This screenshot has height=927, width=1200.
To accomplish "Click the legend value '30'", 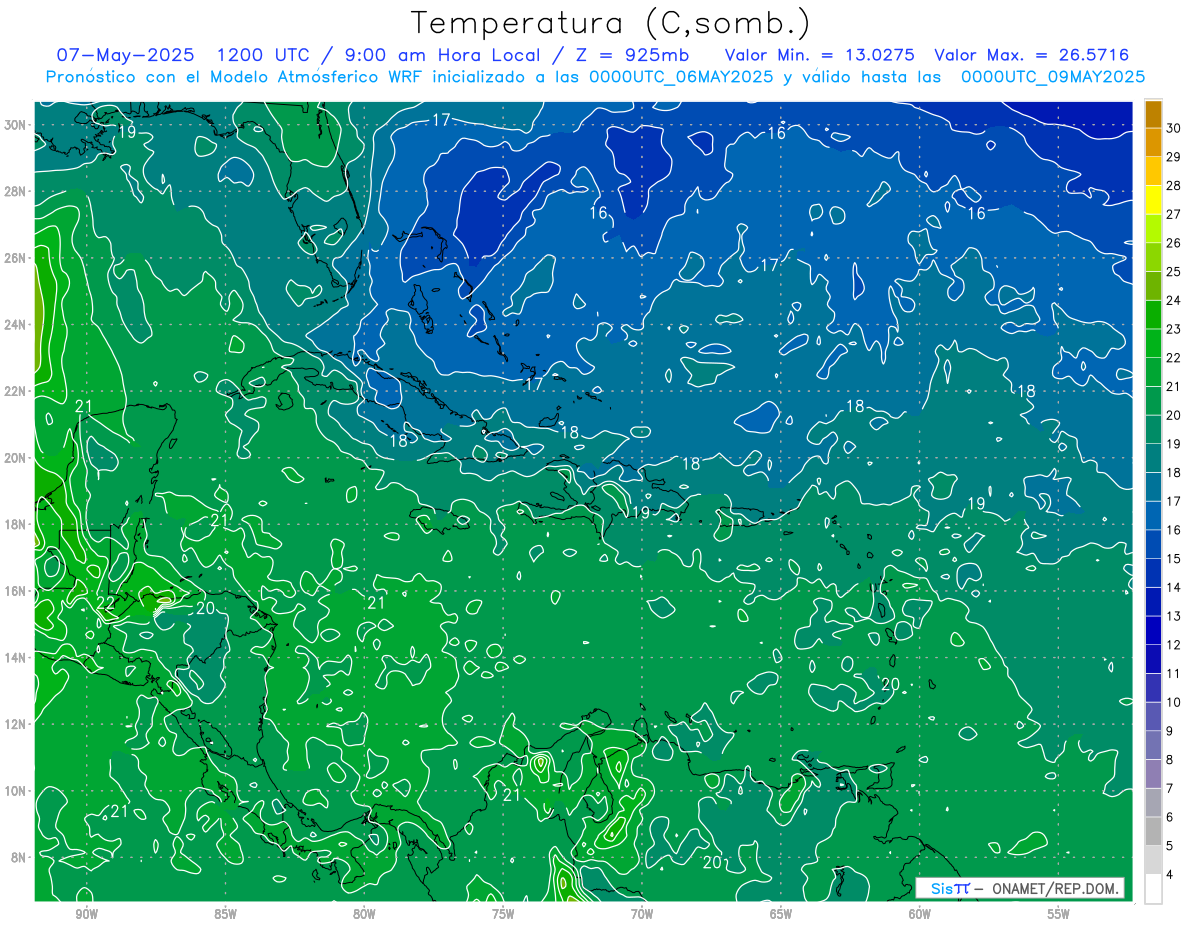I will (x=1174, y=127).
